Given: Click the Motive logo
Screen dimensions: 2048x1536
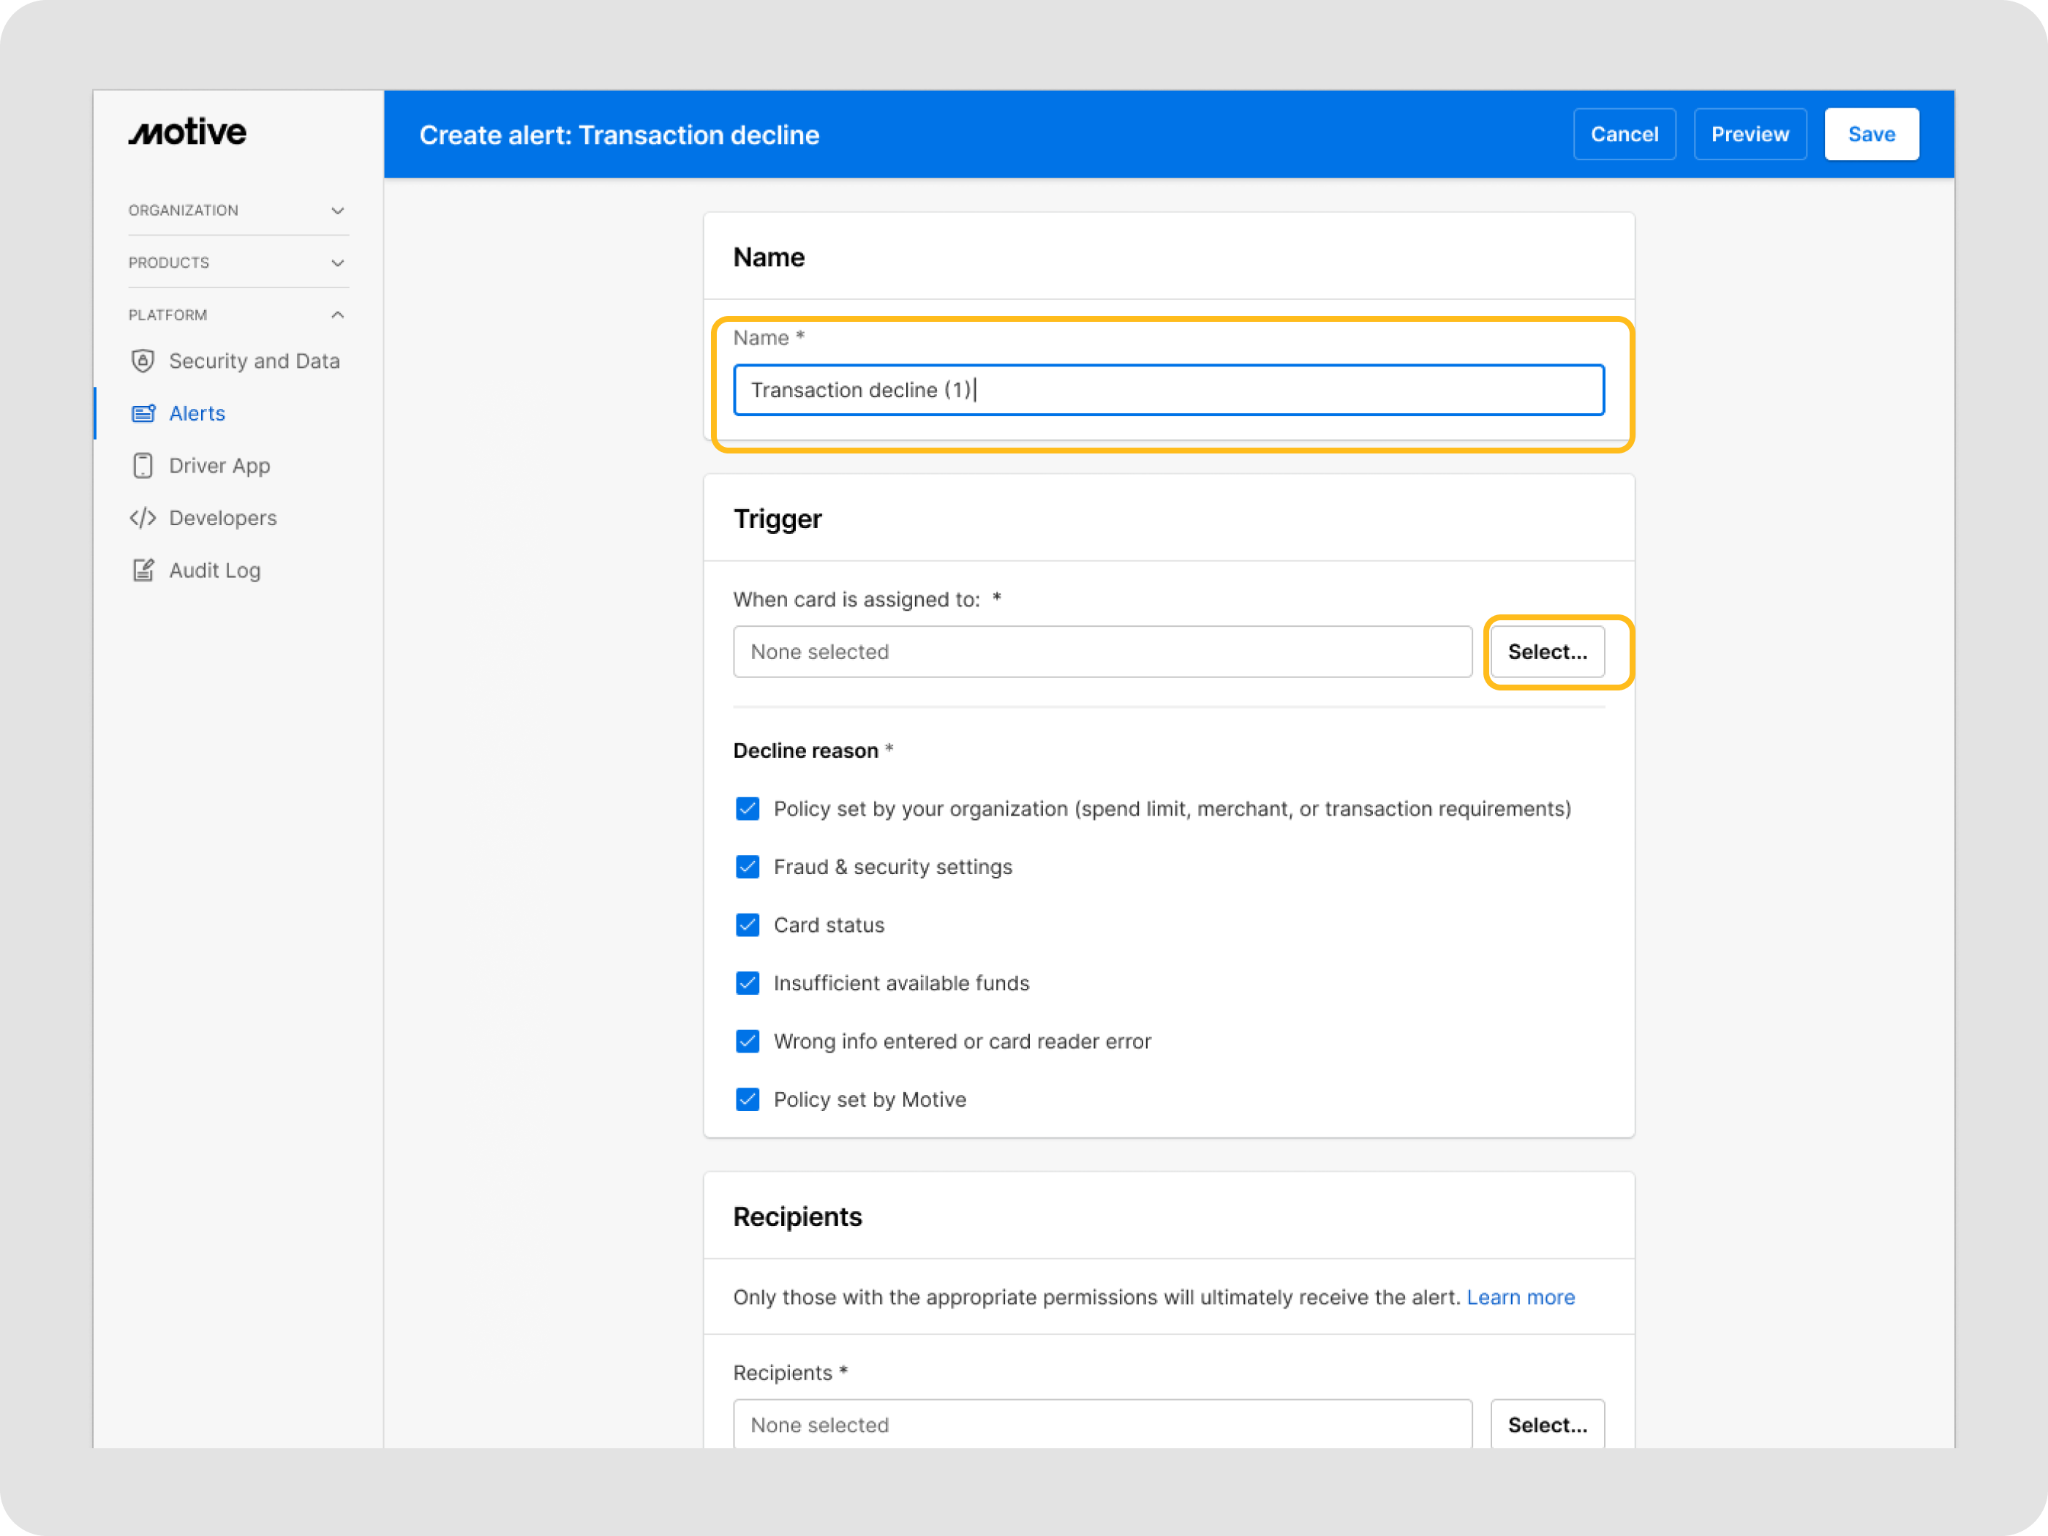Looking at the screenshot, I should point(188,132).
